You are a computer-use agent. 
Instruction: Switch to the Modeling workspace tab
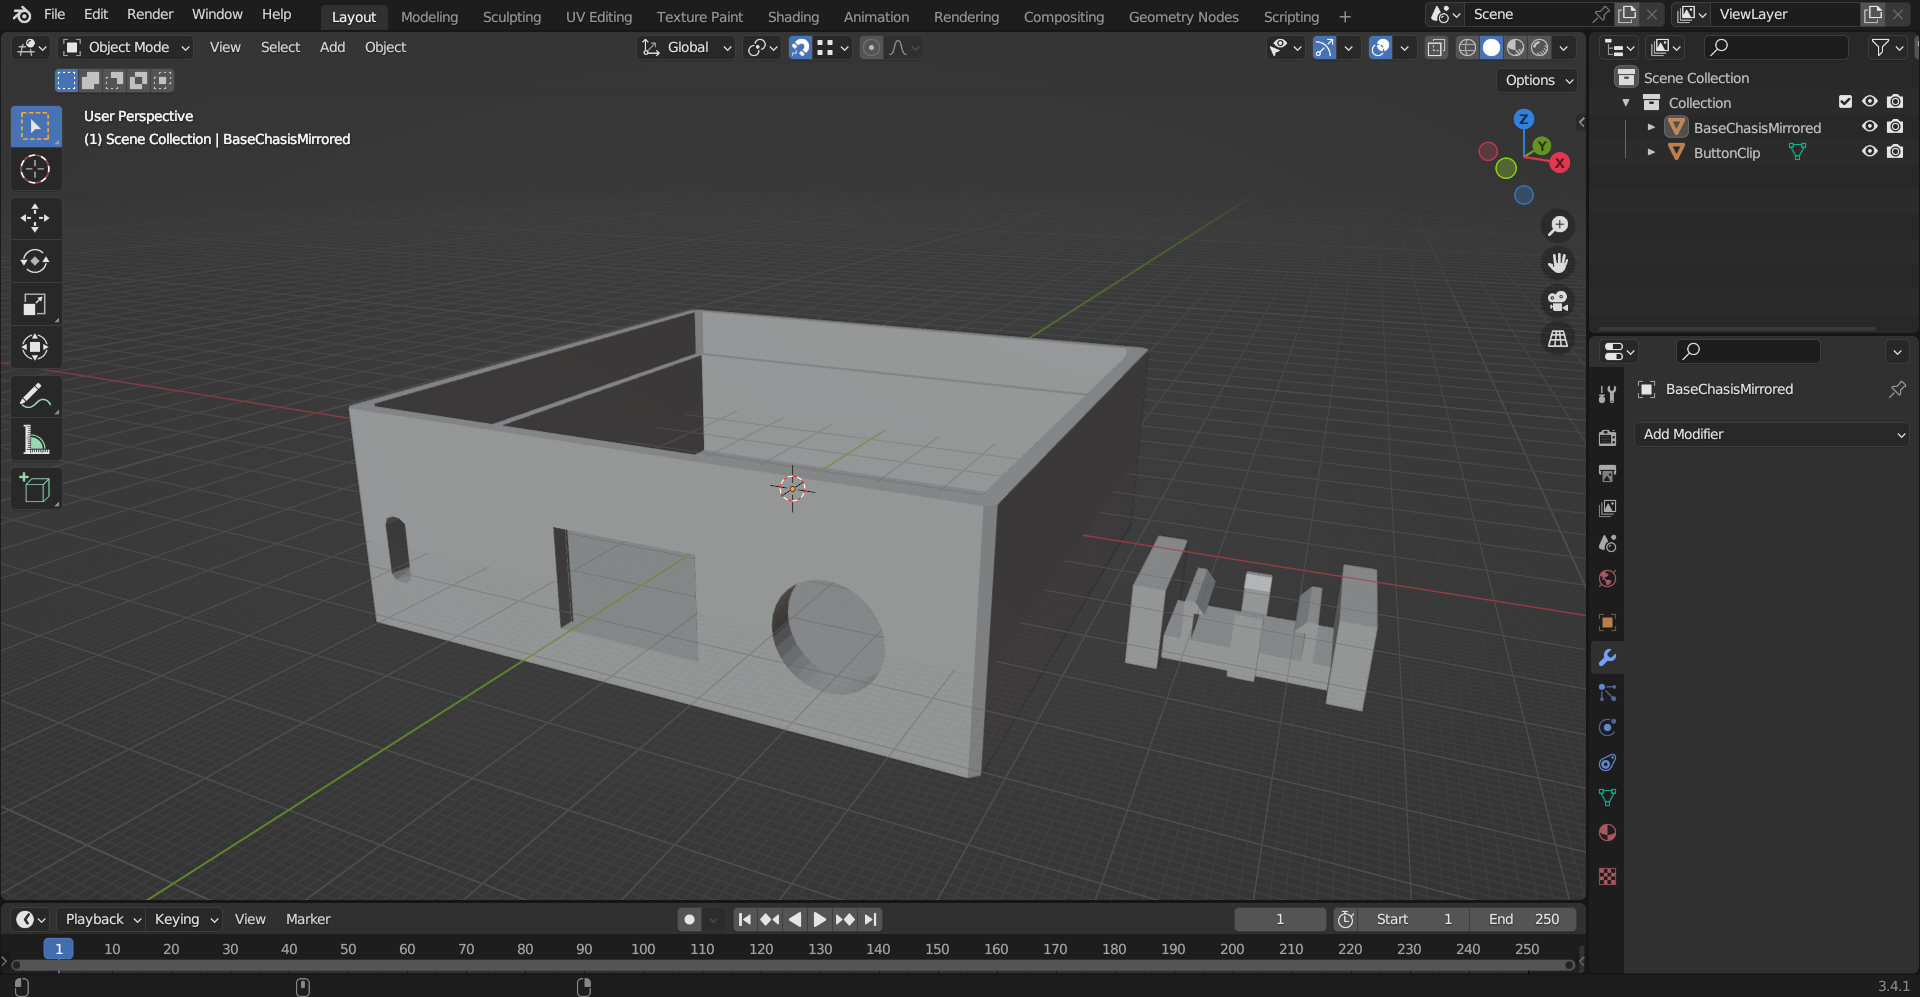click(x=429, y=16)
